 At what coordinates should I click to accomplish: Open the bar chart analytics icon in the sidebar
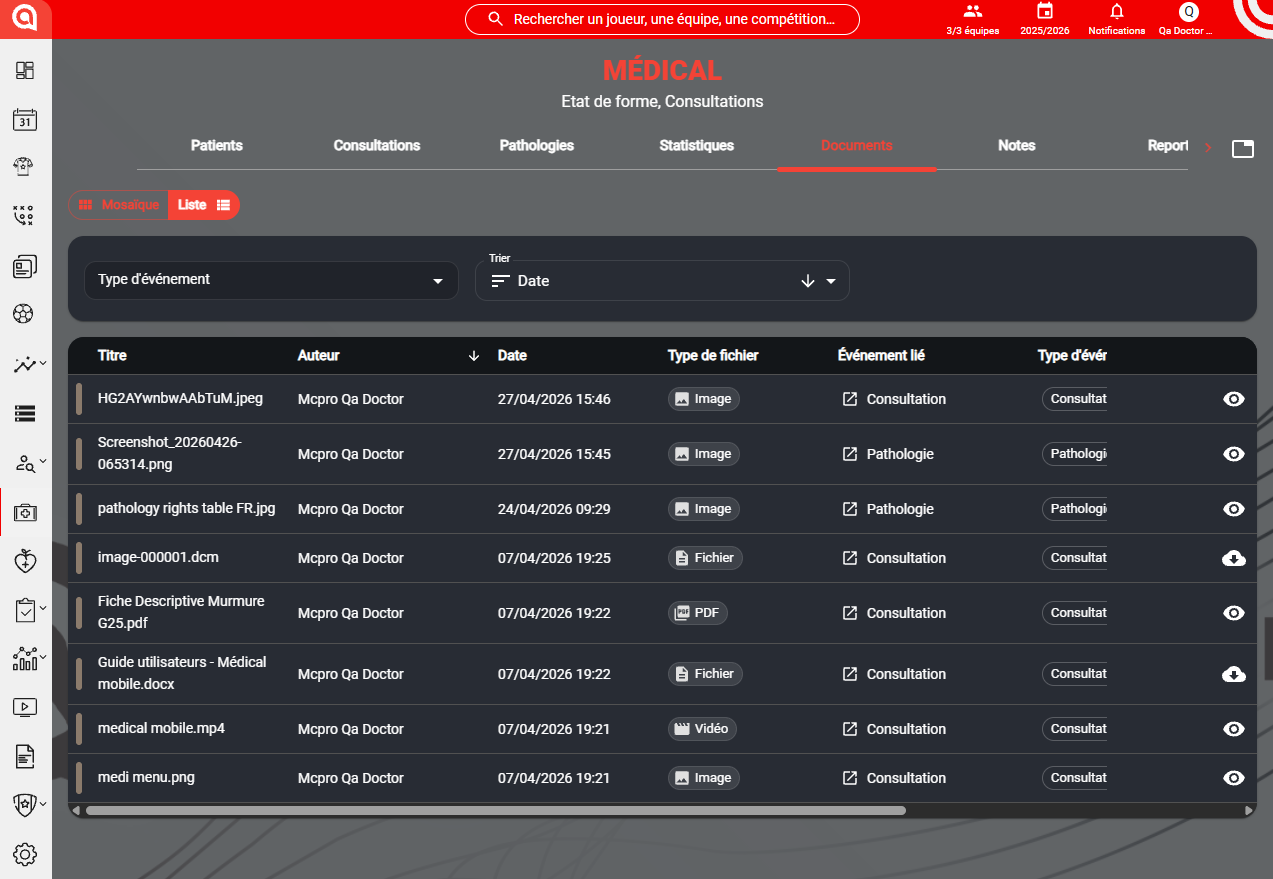(x=24, y=658)
